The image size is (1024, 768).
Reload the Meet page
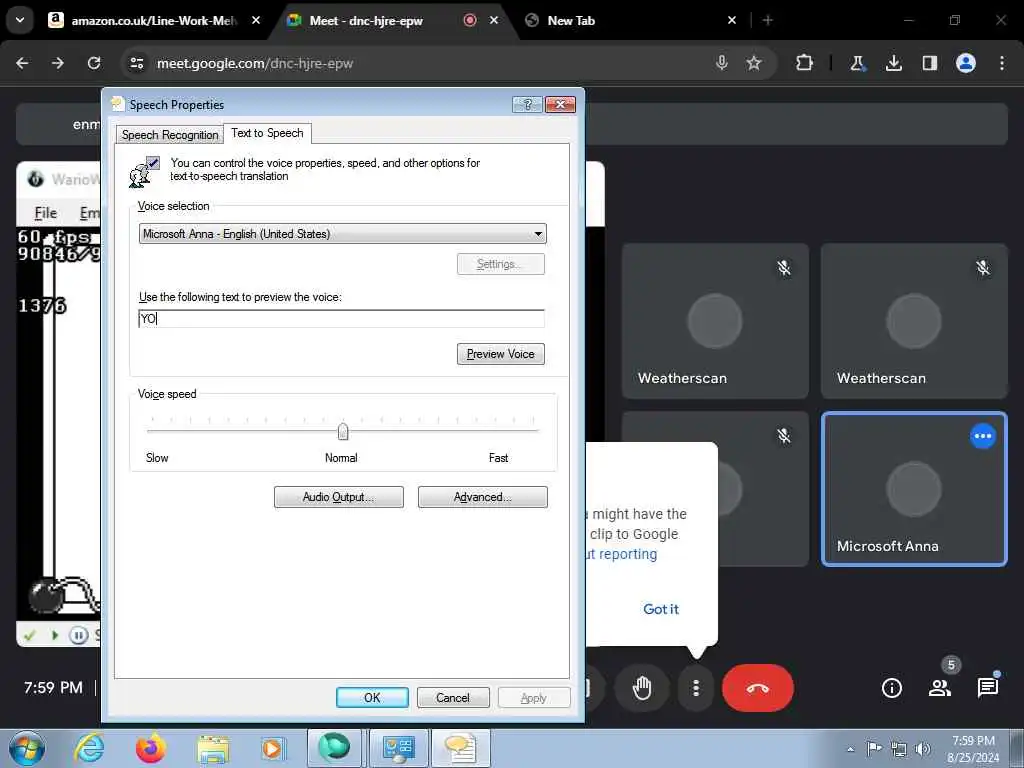(94, 63)
